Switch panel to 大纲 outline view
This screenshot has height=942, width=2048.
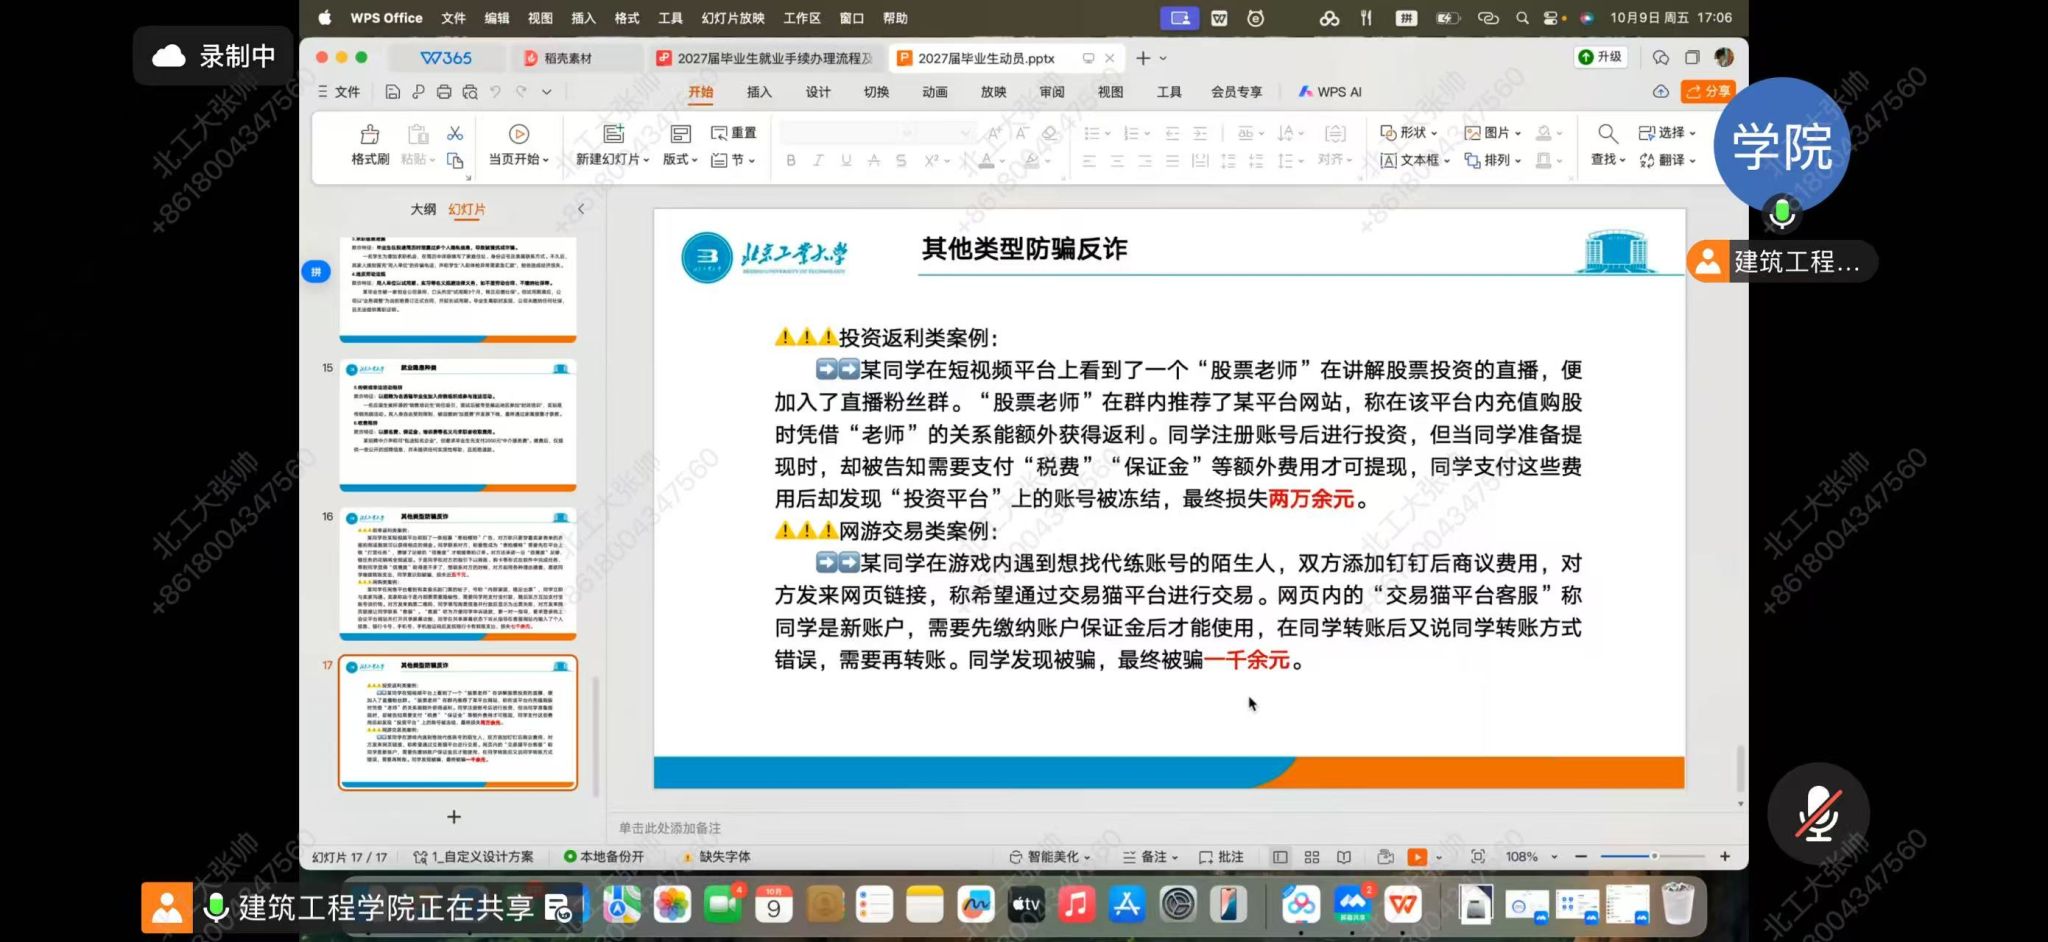point(423,209)
